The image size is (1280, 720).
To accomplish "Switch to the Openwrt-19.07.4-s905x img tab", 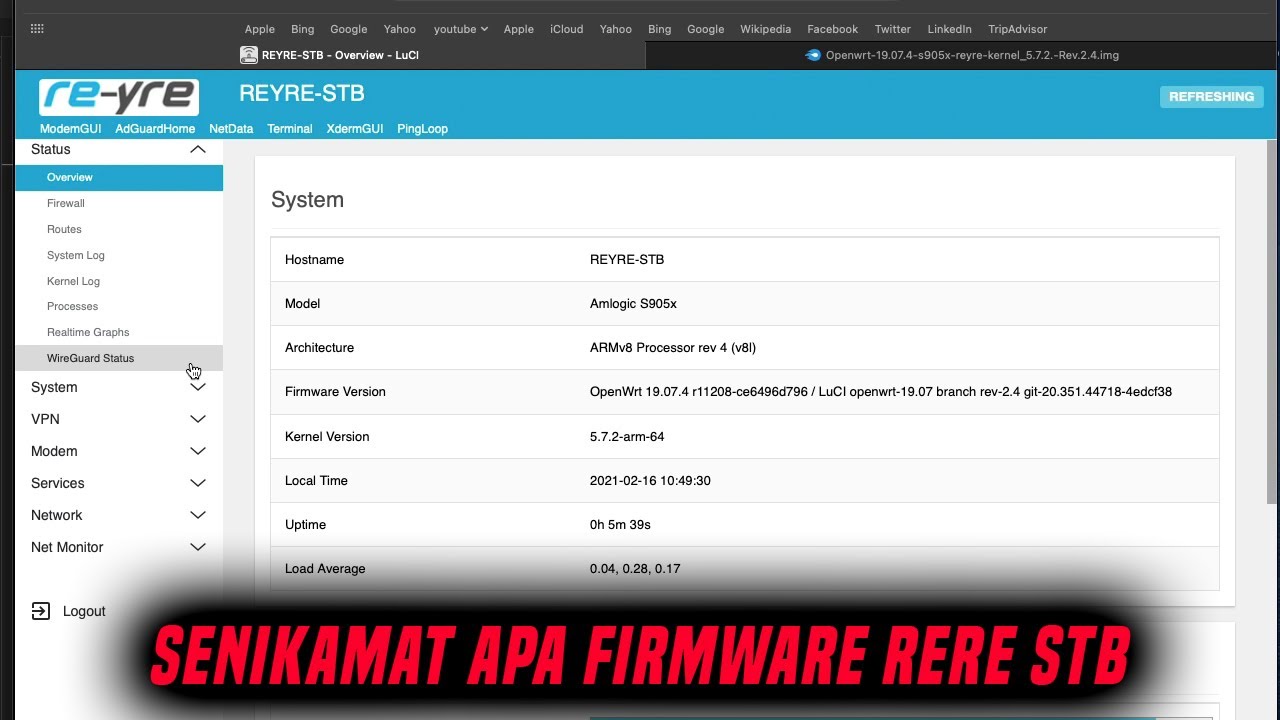I will pos(962,55).
